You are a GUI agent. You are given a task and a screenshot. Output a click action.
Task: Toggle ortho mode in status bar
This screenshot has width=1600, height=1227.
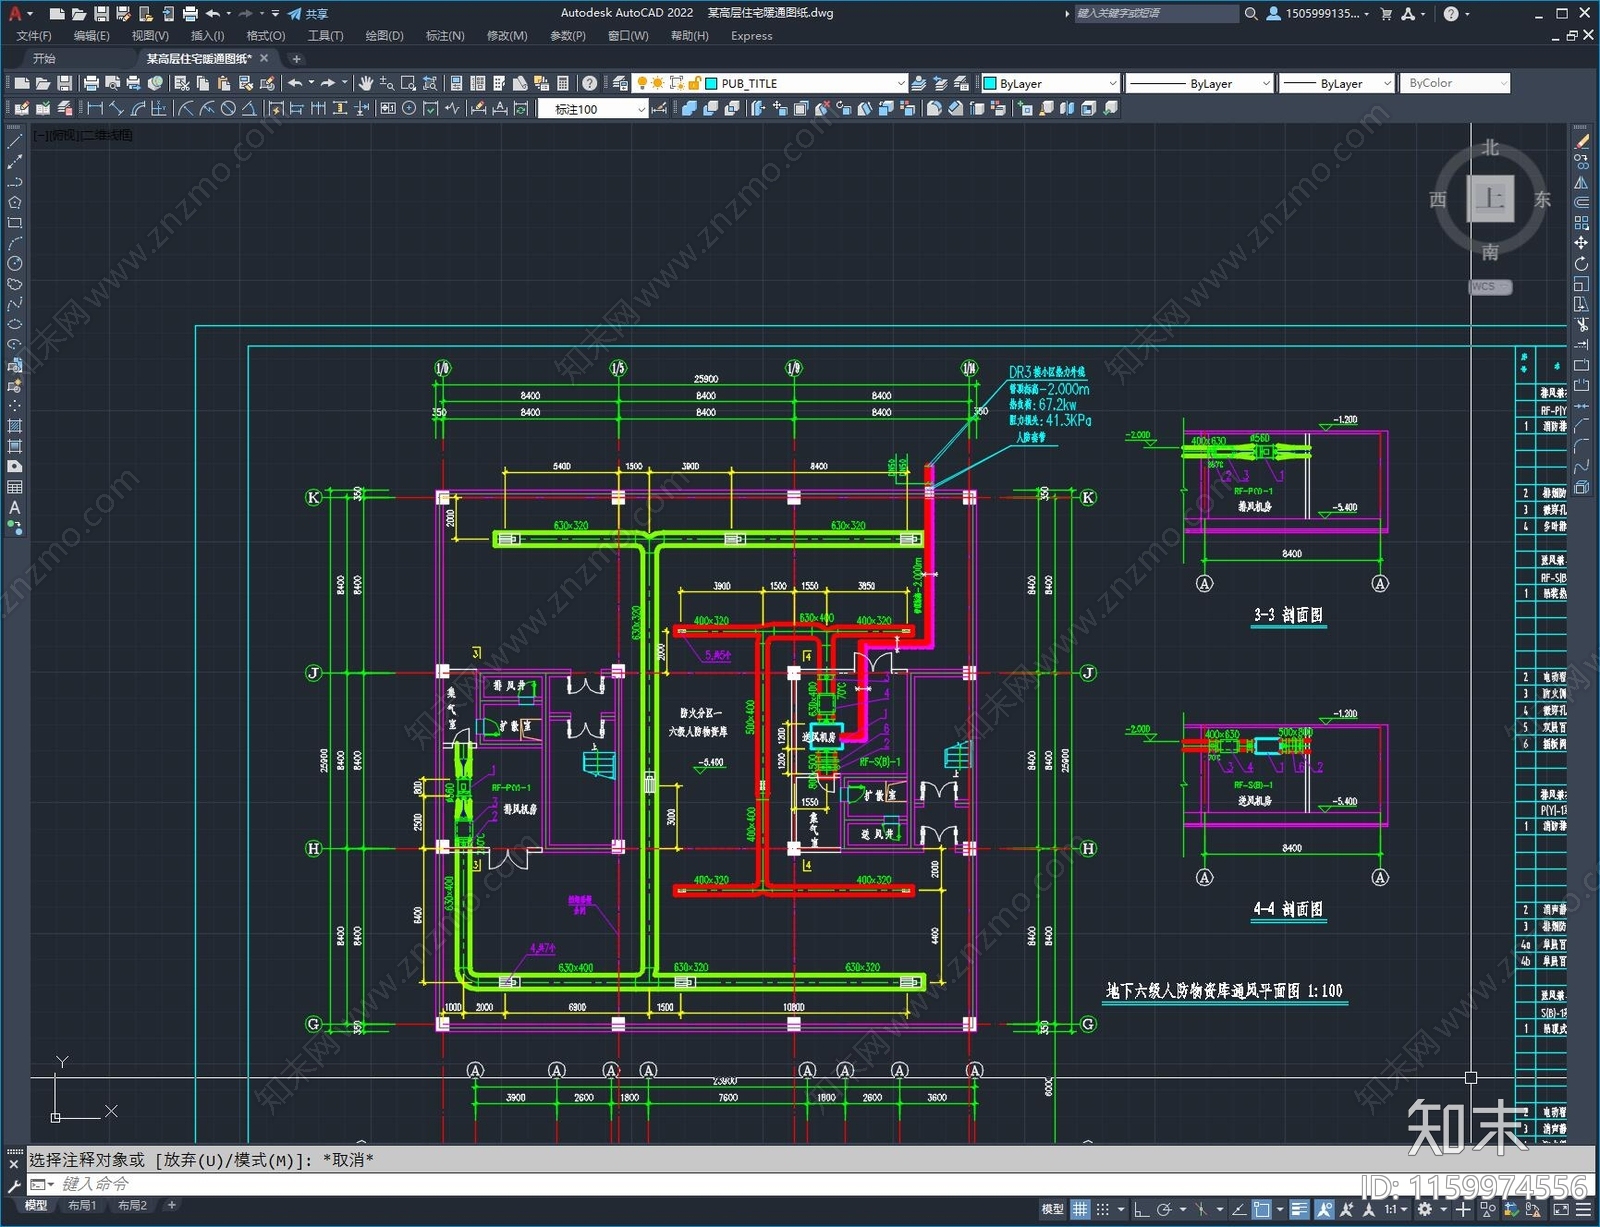[1141, 1209]
